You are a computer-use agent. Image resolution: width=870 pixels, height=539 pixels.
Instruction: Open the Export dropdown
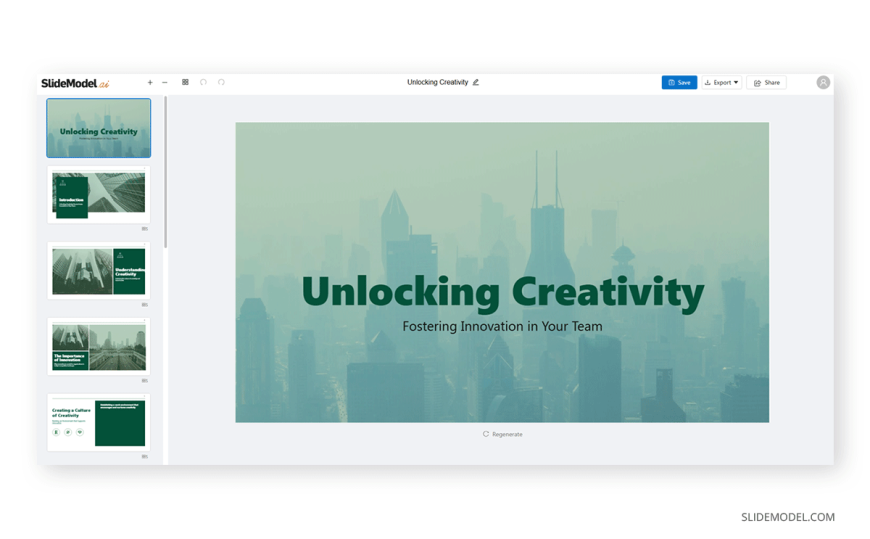tap(721, 82)
